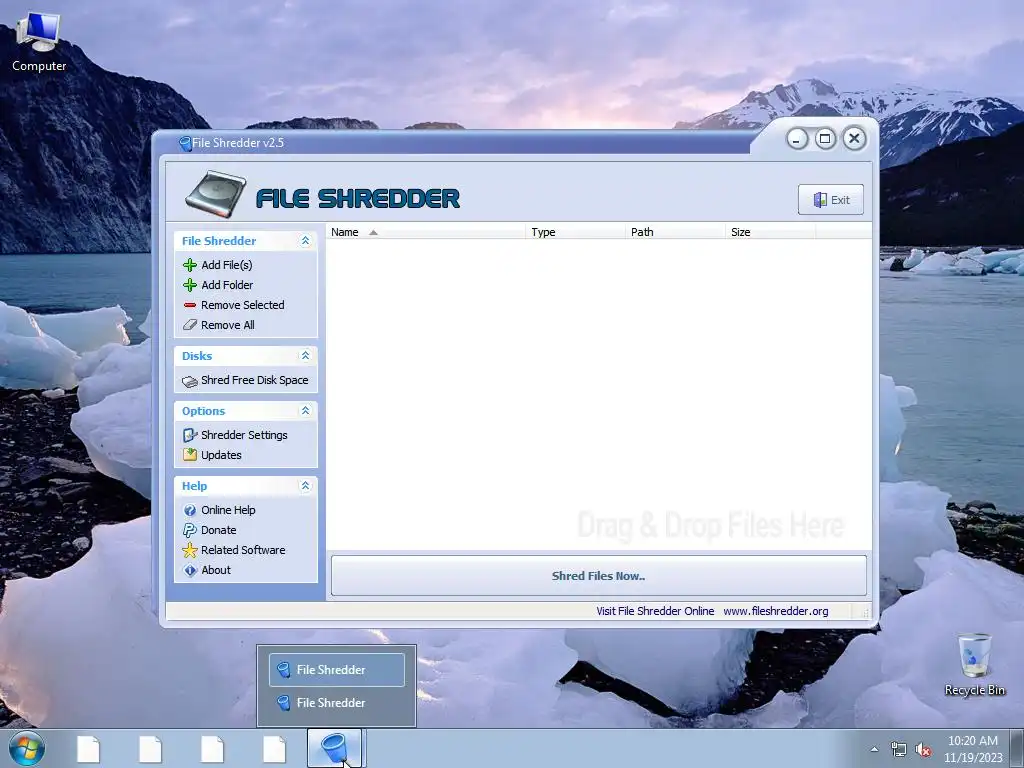Open the Online Help link
The width and height of the screenshot is (1024, 768).
click(228, 510)
